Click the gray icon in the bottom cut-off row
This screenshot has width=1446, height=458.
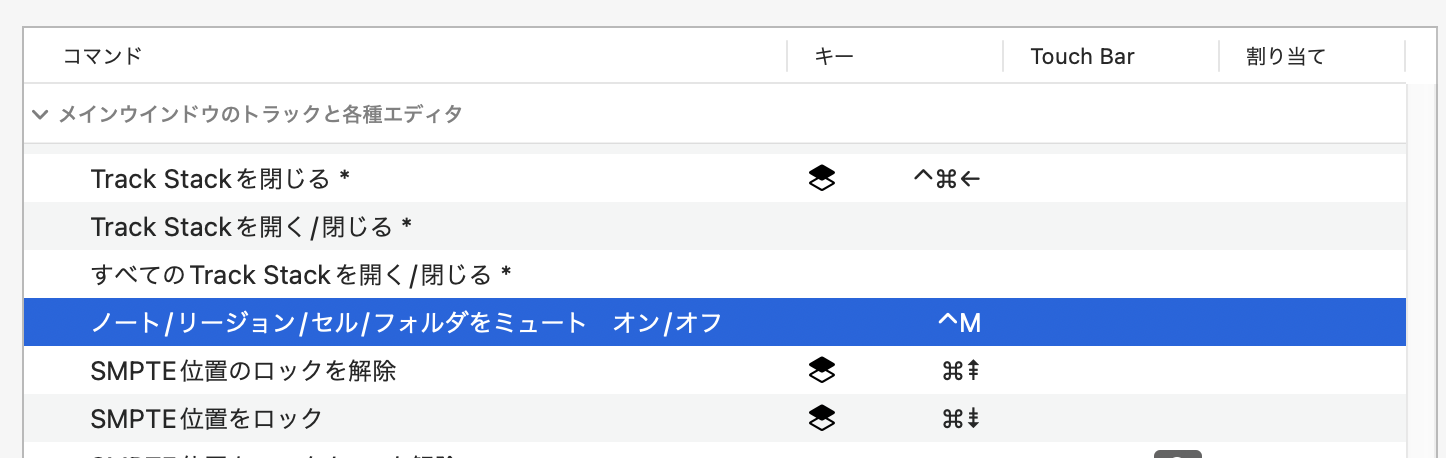(x=1177, y=453)
